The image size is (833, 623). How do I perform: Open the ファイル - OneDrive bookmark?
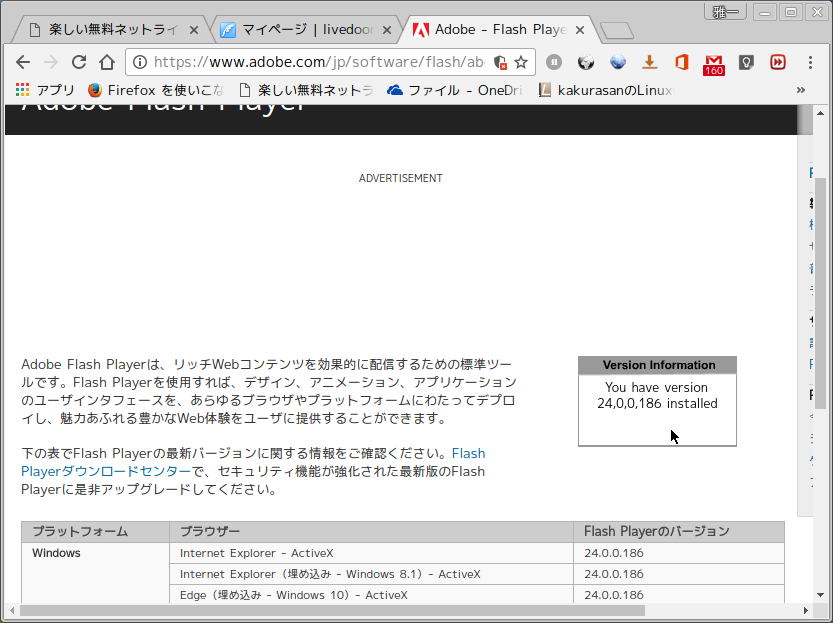455,90
